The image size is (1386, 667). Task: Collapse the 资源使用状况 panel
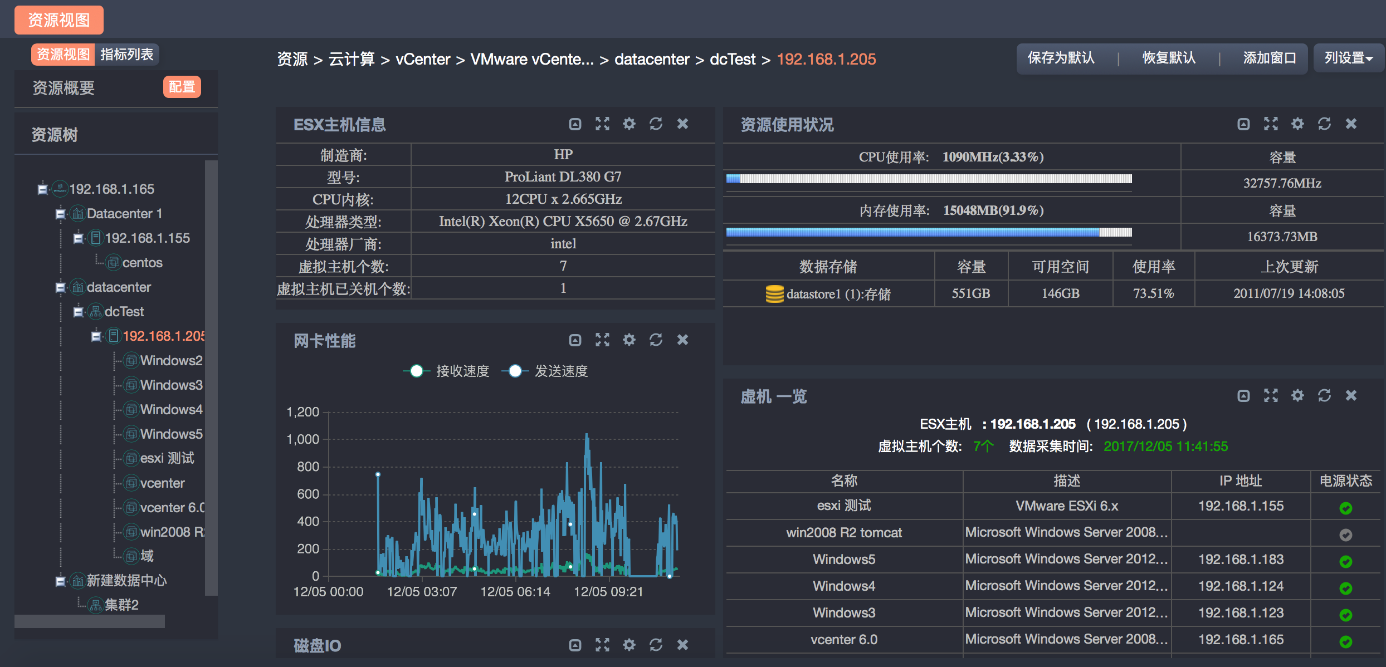(x=1243, y=124)
